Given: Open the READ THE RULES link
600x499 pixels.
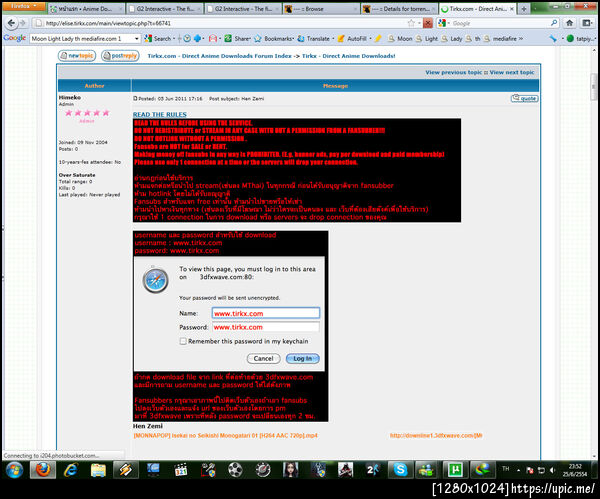Looking at the screenshot, I should pos(160,114).
